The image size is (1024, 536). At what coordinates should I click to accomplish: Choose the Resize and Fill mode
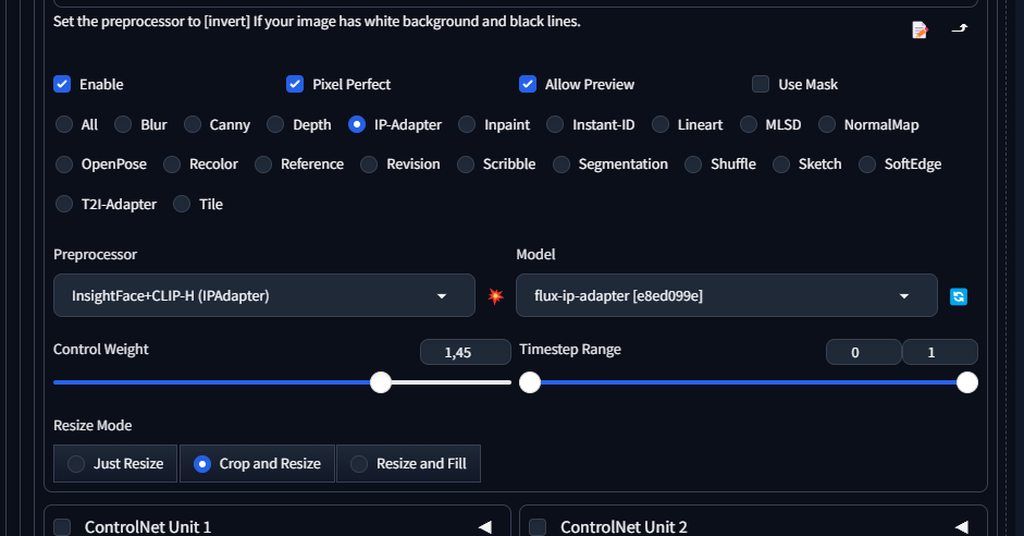(x=408, y=464)
